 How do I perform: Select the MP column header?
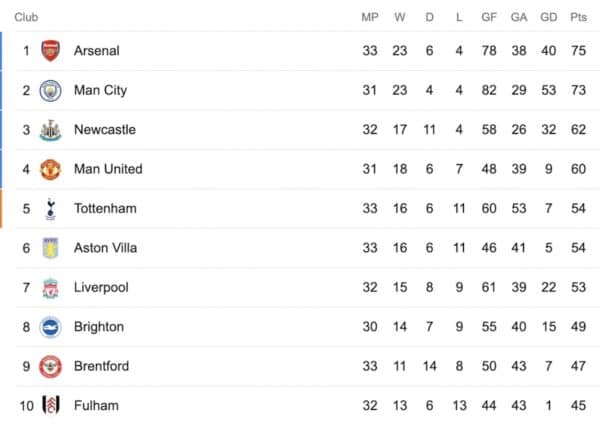(x=370, y=17)
